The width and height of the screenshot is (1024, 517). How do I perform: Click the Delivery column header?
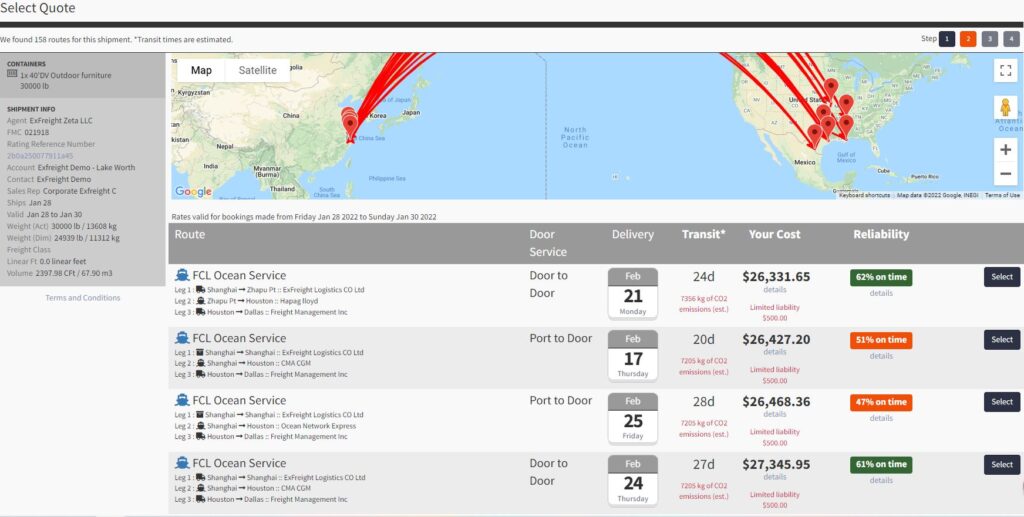point(633,234)
